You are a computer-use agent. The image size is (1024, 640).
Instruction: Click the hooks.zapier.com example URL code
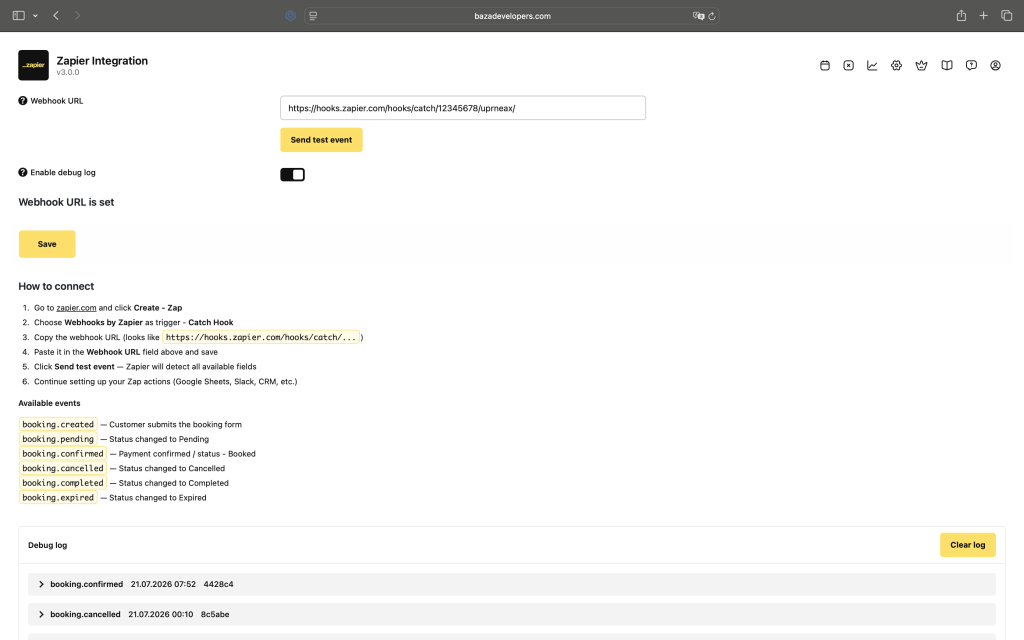point(261,337)
